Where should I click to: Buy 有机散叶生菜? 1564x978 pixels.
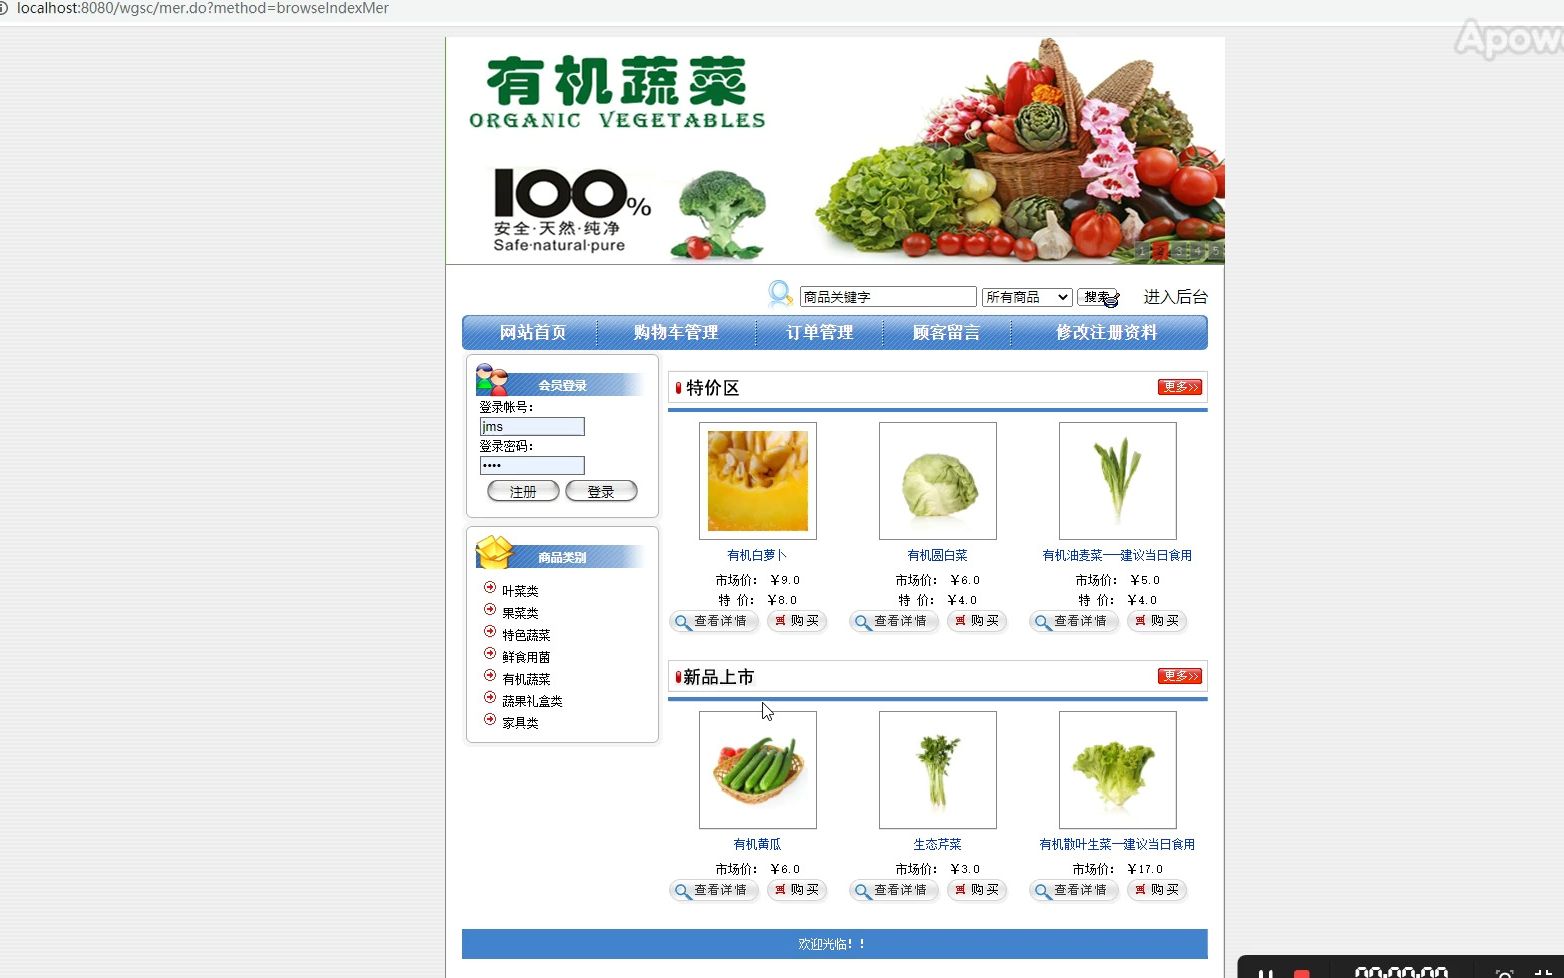click(x=1157, y=891)
